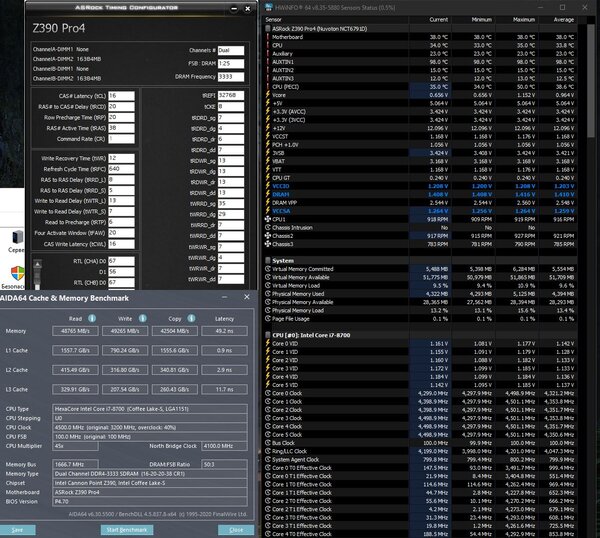Click the Close button in AIDA64 benchmark
The height and width of the screenshot is (538, 600).
(x=236, y=530)
